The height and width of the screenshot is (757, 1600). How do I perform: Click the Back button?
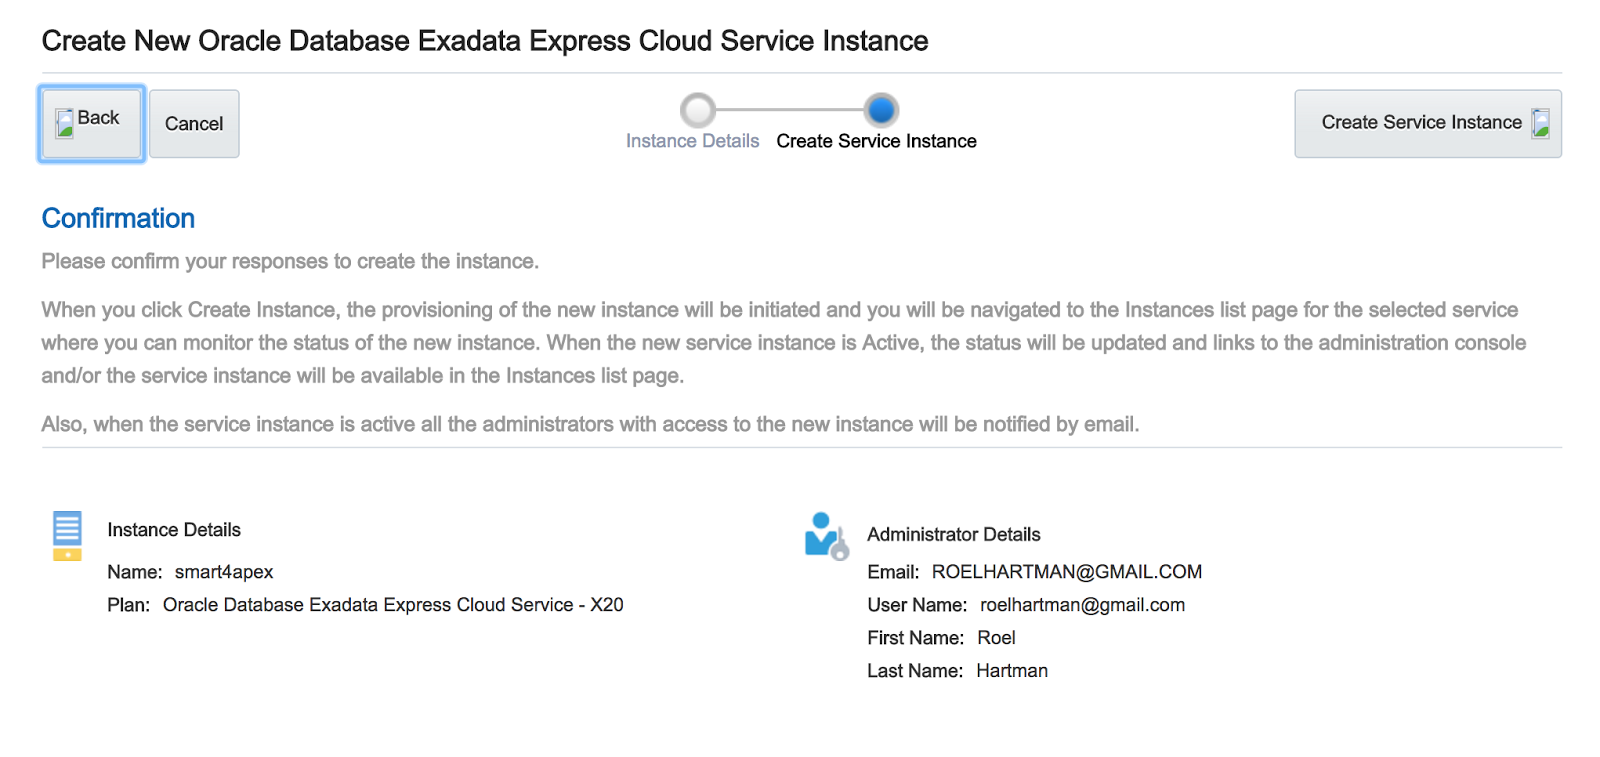point(92,124)
